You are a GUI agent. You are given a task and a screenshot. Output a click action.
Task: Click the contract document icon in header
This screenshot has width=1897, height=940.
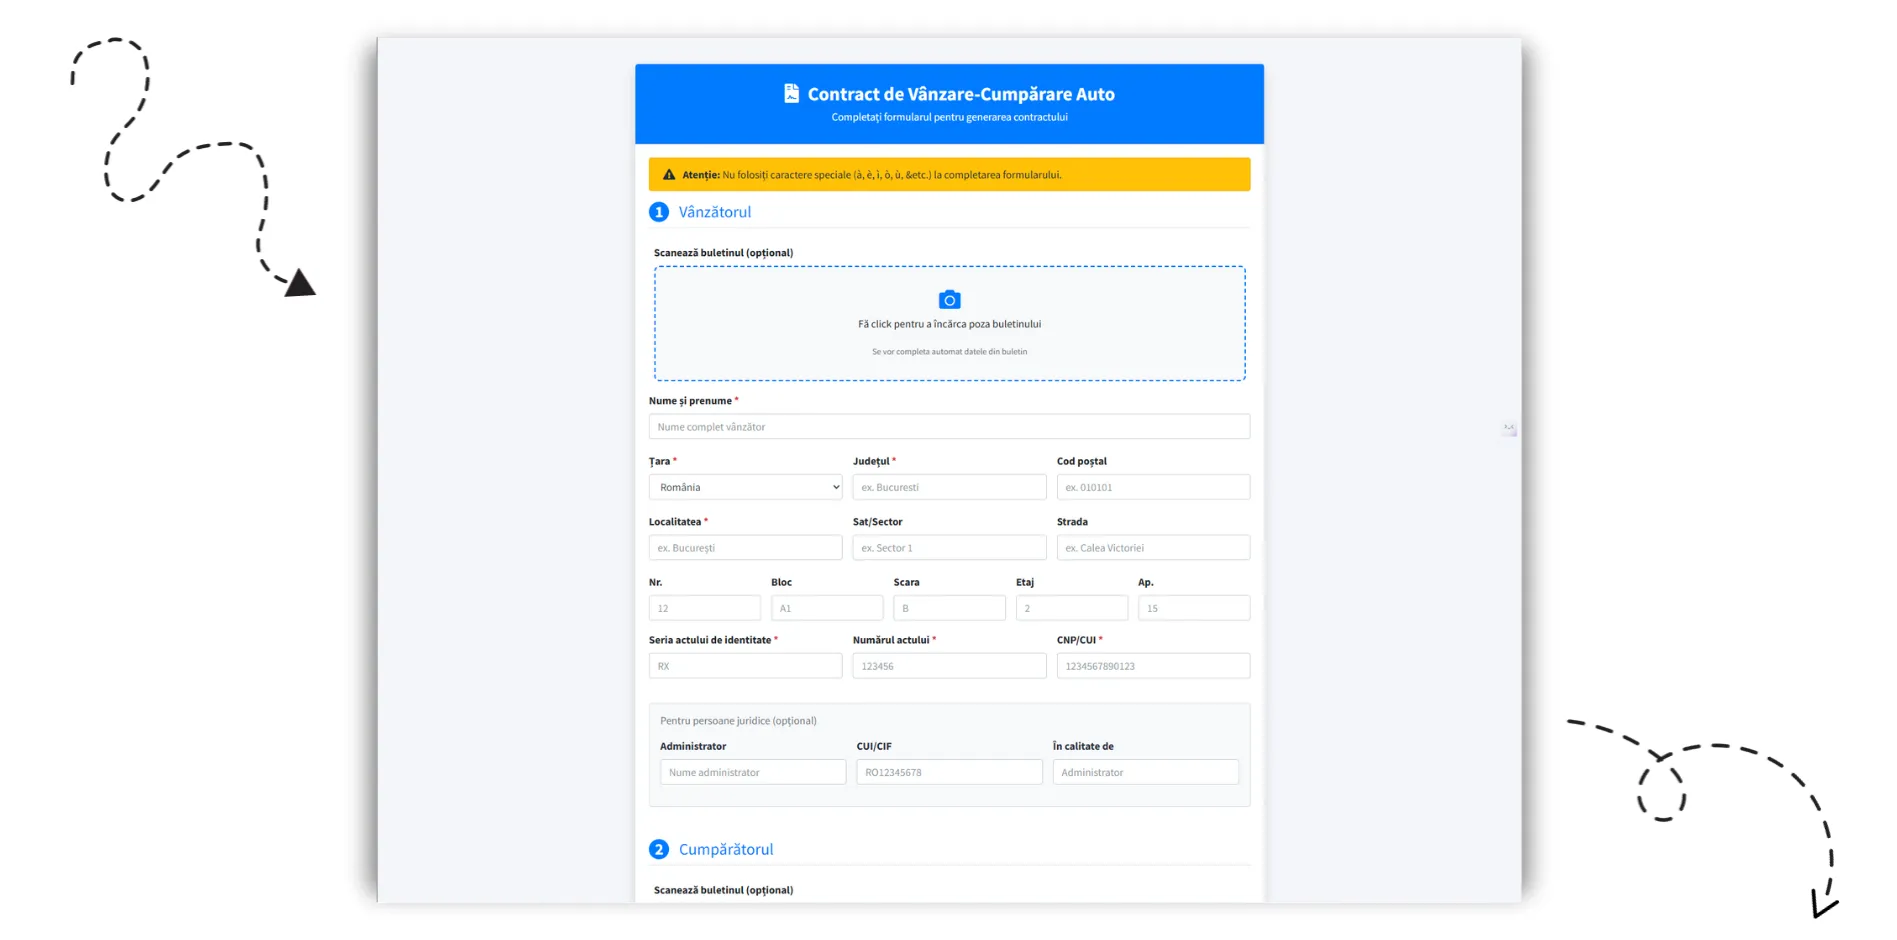pos(791,93)
